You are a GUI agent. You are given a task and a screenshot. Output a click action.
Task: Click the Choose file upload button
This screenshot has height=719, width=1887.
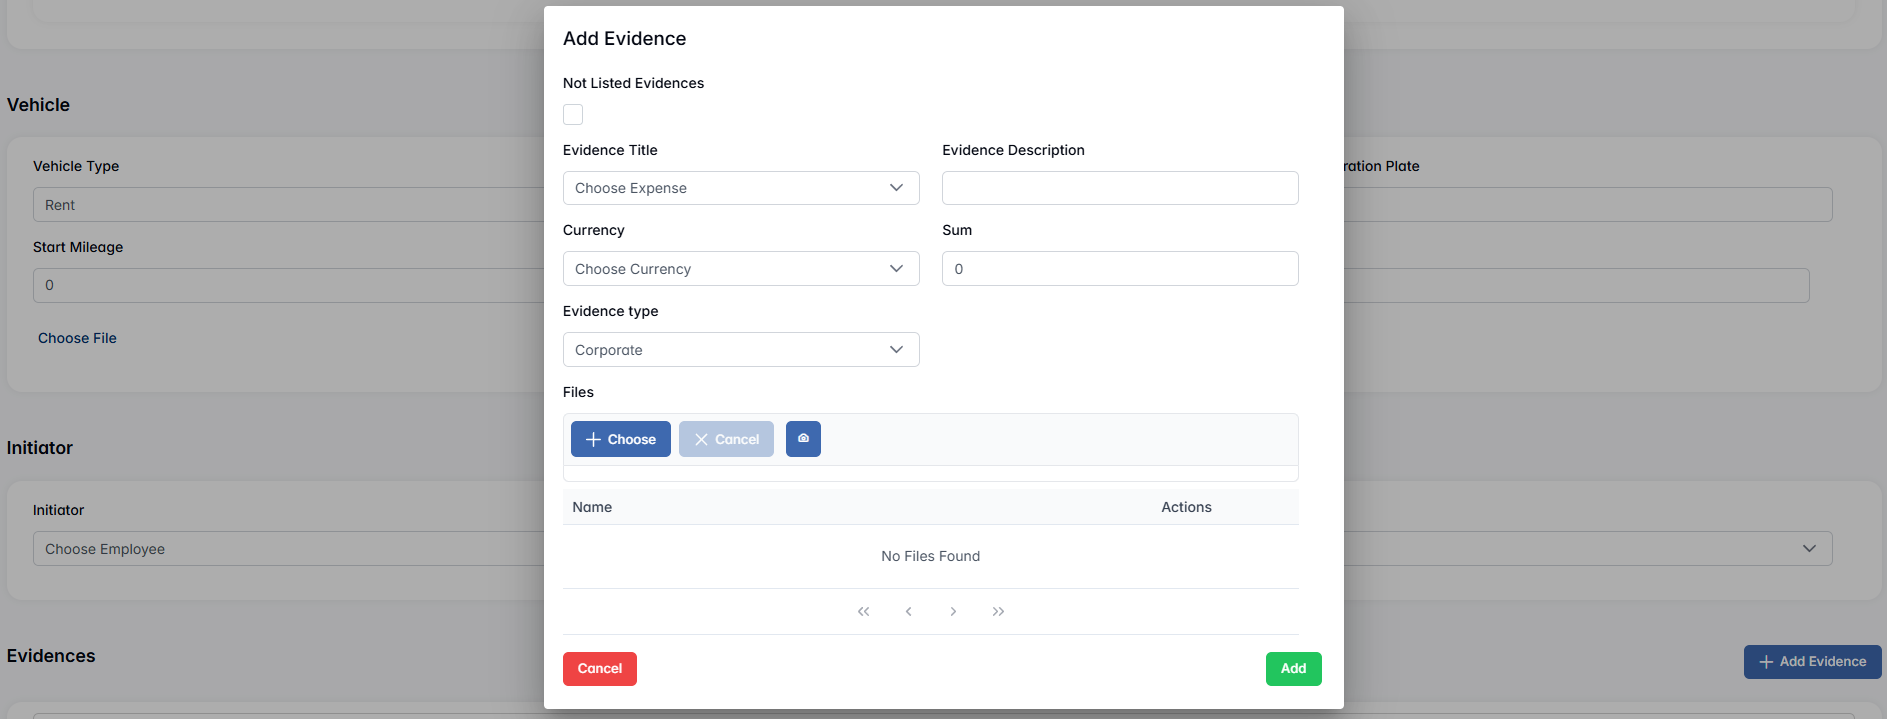tap(620, 439)
